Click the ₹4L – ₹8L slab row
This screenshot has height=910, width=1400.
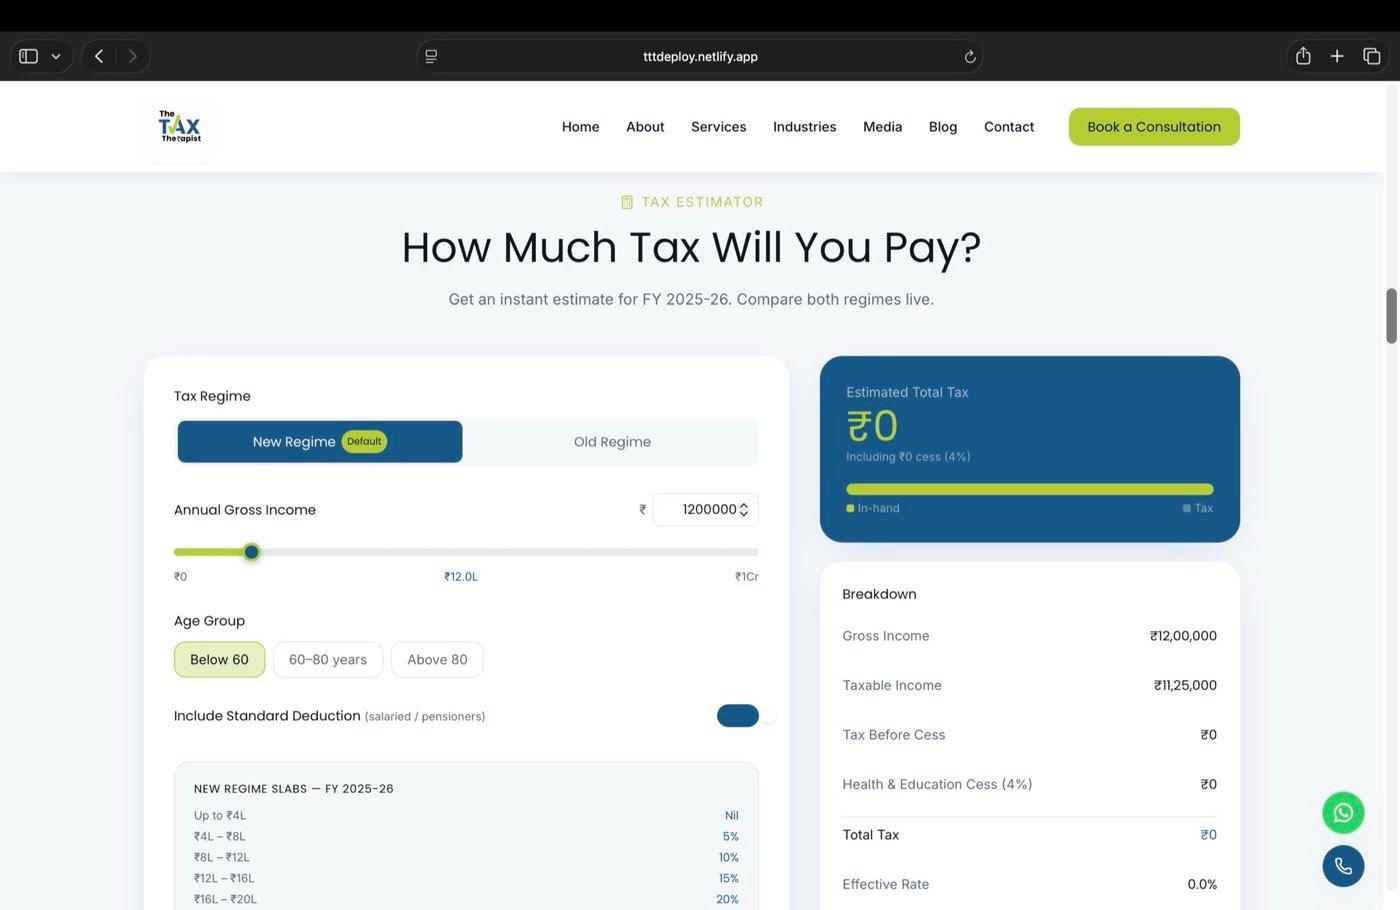[x=466, y=836]
